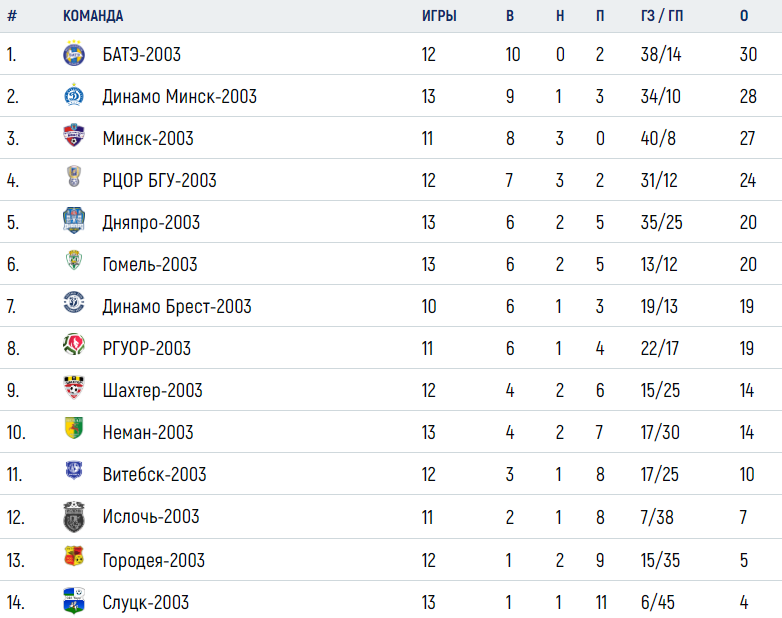782x618 pixels.
Task: Click the Динамо Минск-2003 club crest
Action: 74,95
